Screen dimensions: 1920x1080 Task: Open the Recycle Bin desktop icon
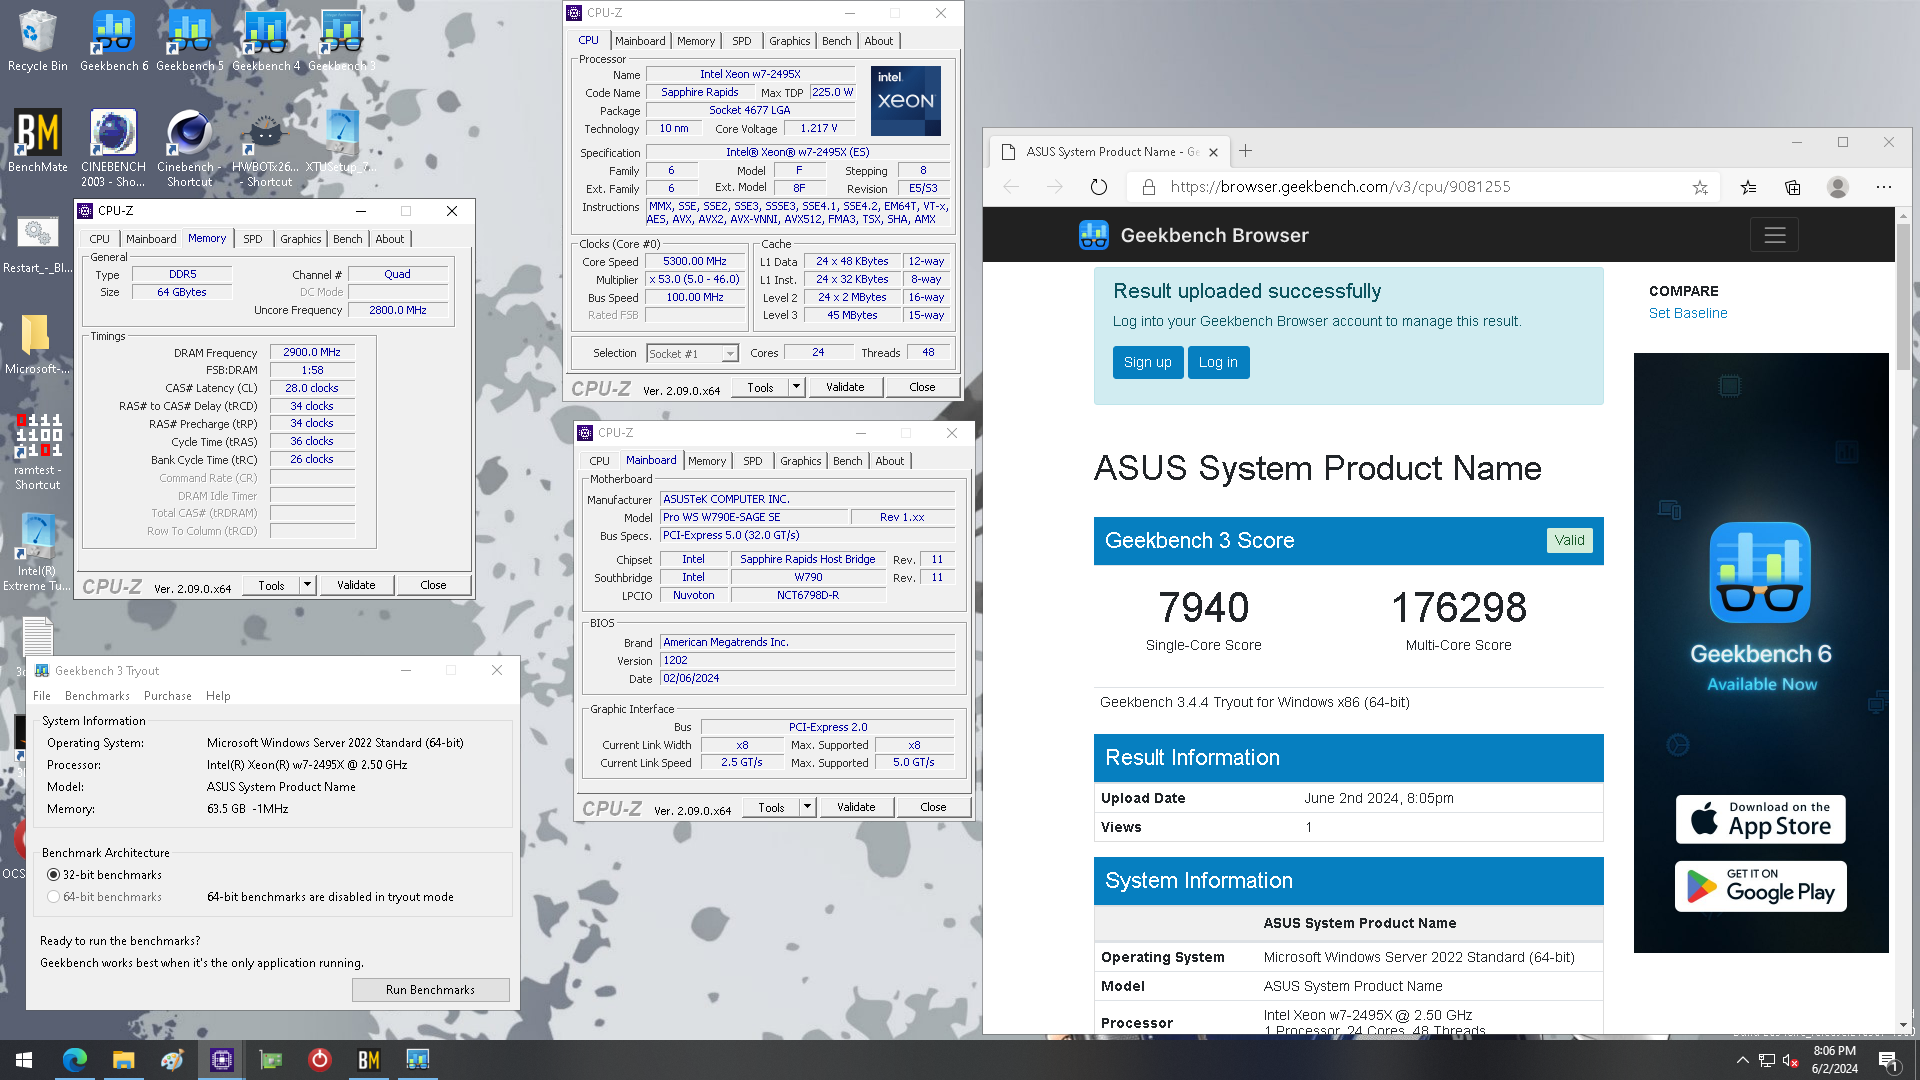click(37, 40)
